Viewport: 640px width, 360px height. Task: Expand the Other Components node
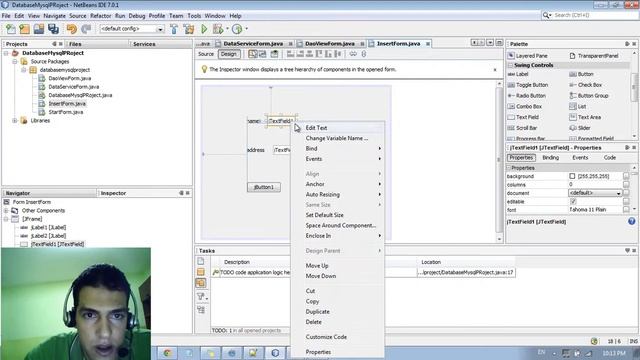click(6, 211)
